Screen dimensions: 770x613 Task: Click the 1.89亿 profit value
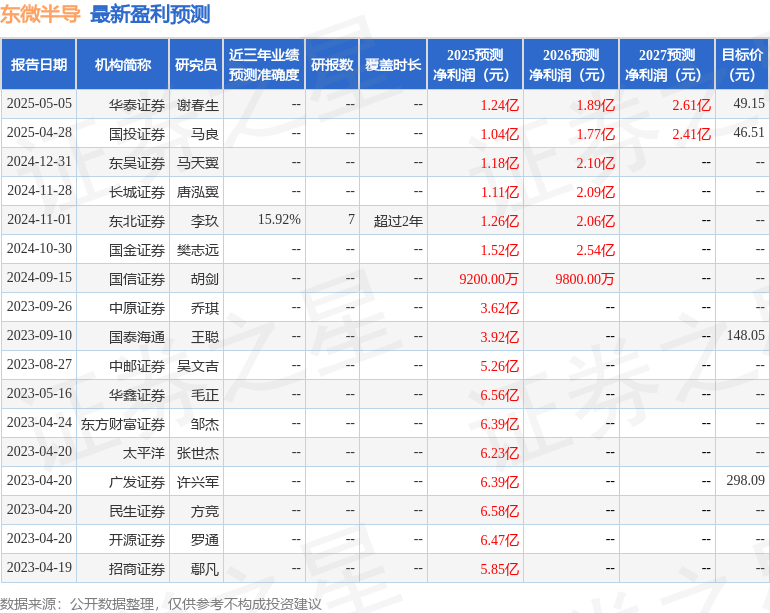(595, 105)
